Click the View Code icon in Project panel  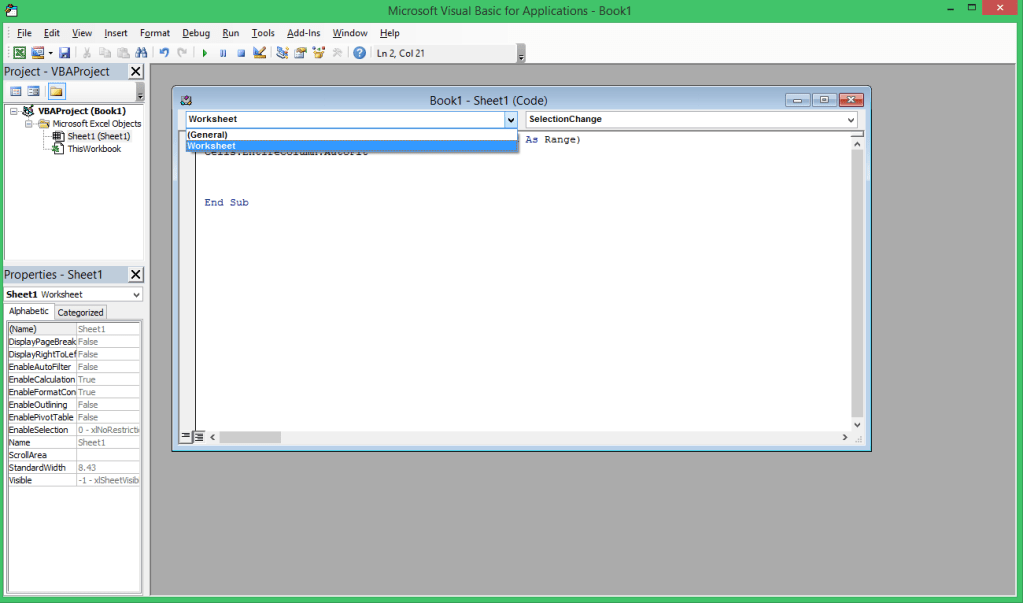(16, 92)
